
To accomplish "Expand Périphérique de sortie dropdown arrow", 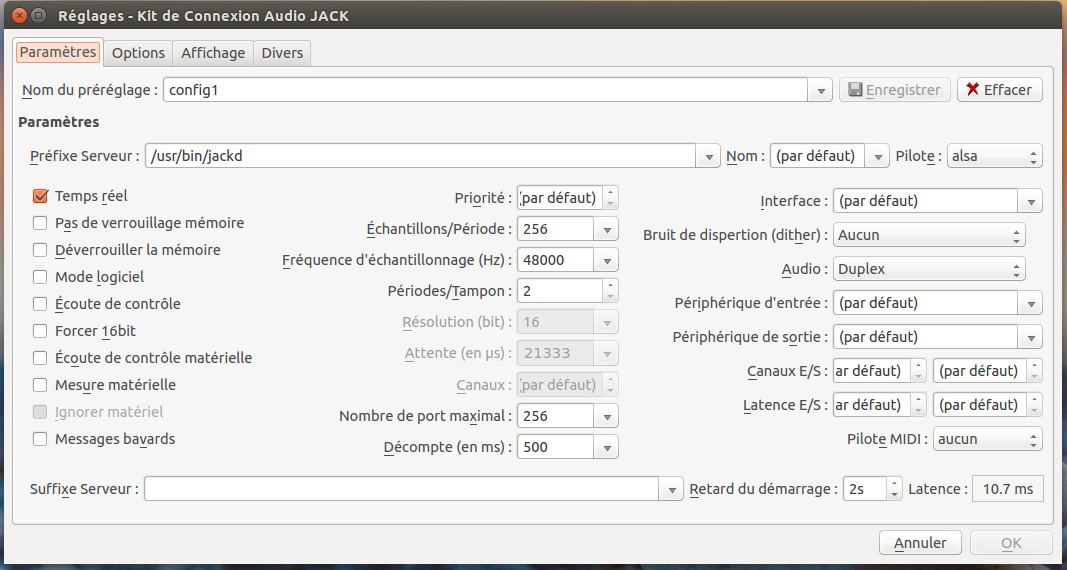I will (x=1030, y=337).
